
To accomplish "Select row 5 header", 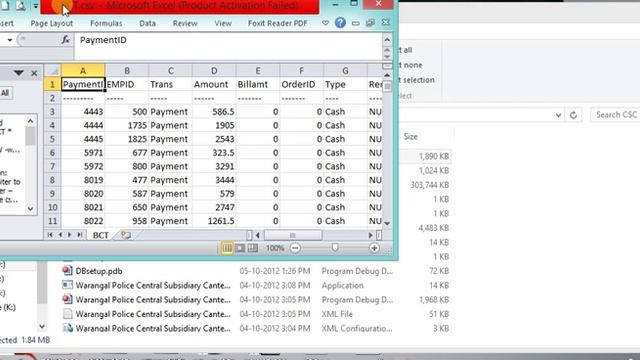I will click(x=52, y=139).
